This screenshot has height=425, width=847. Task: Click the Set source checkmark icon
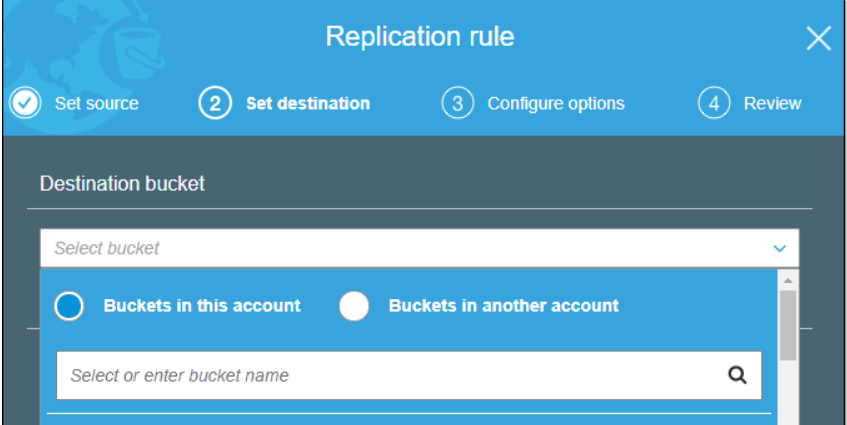coord(26,103)
